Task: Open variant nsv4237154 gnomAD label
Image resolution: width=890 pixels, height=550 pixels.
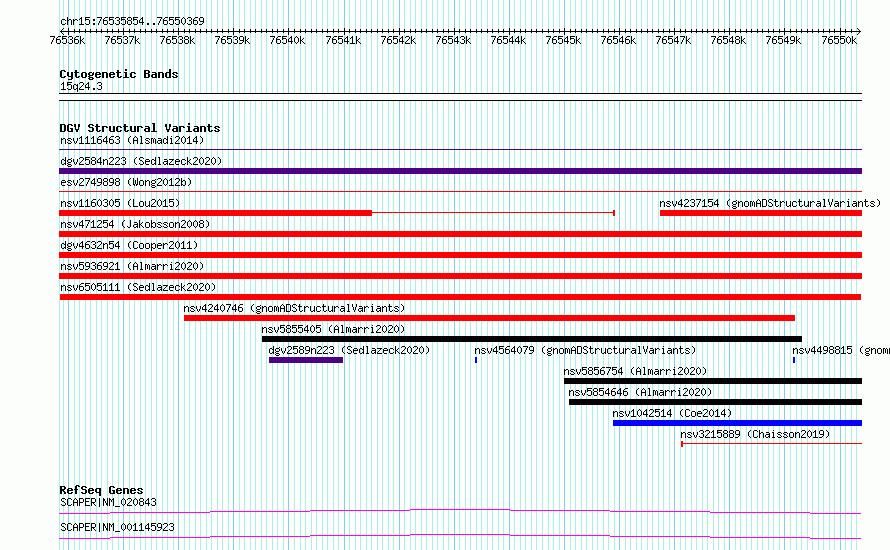Action: pos(770,203)
